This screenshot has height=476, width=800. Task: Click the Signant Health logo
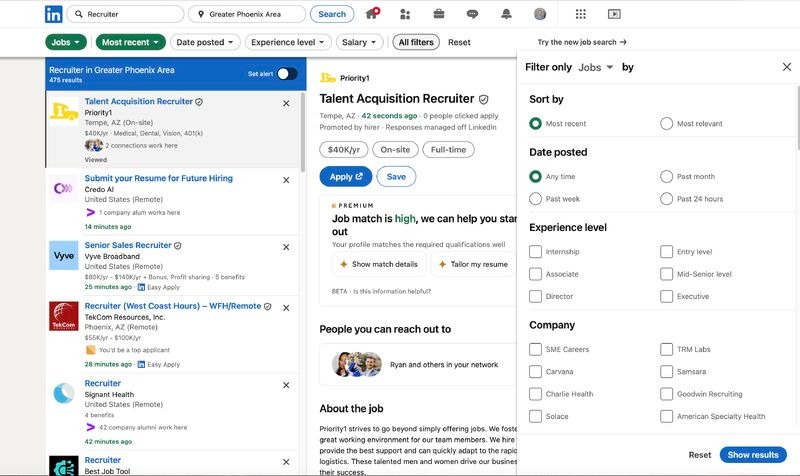click(x=64, y=393)
